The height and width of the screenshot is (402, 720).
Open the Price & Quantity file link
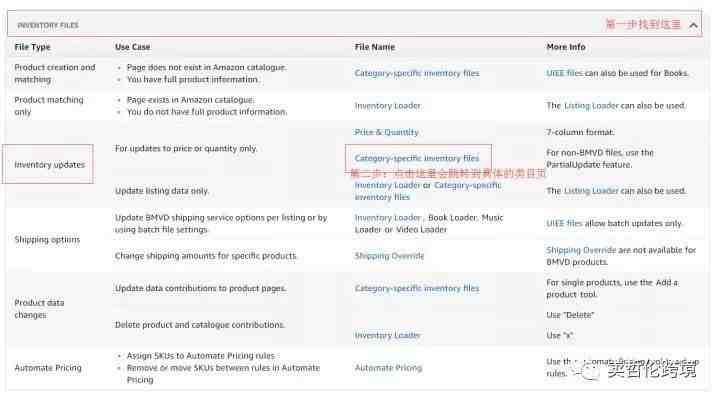pyautogui.click(x=386, y=132)
